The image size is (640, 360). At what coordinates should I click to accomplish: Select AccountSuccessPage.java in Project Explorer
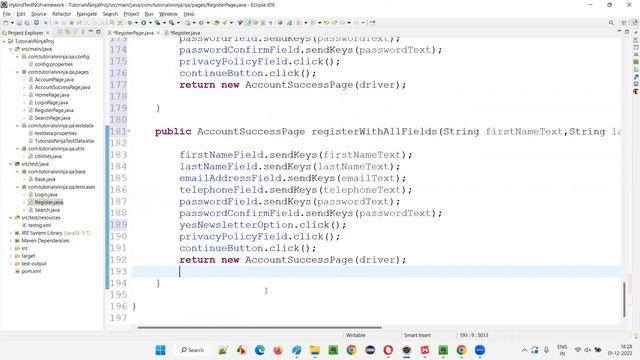[x=62, y=87]
